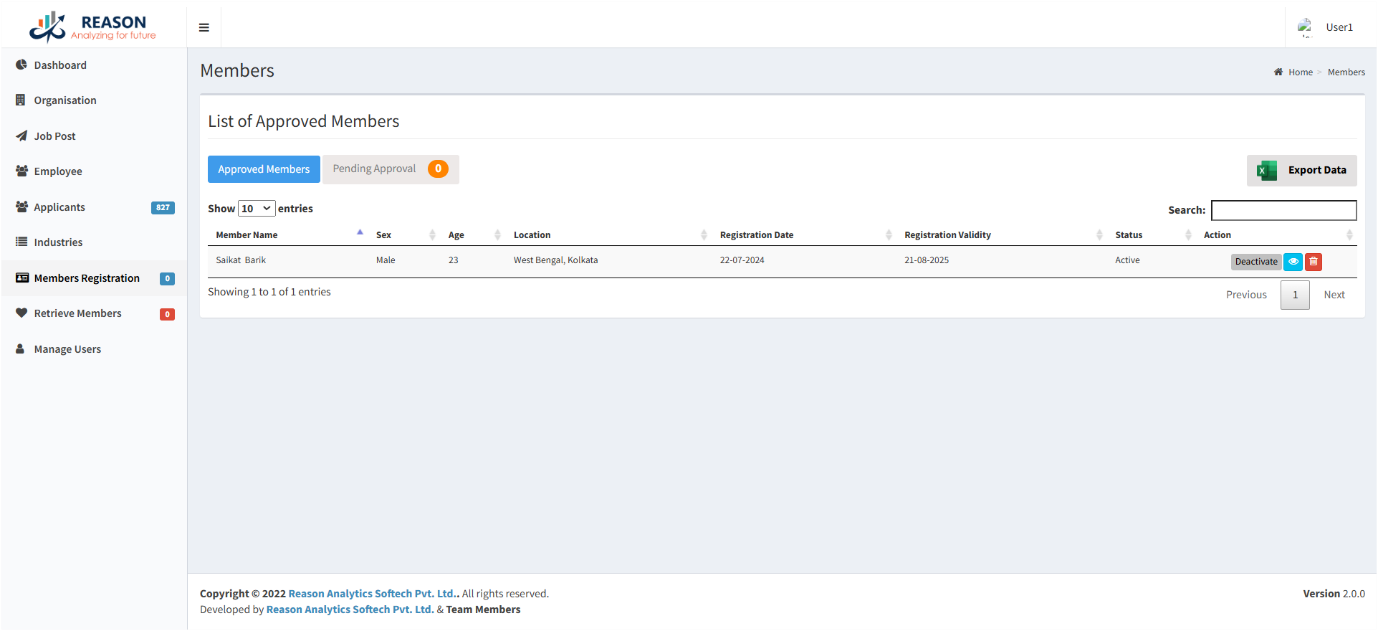Click the Dashboard pie chart icon
Viewport: 1378px width, 631px height.
click(20, 65)
